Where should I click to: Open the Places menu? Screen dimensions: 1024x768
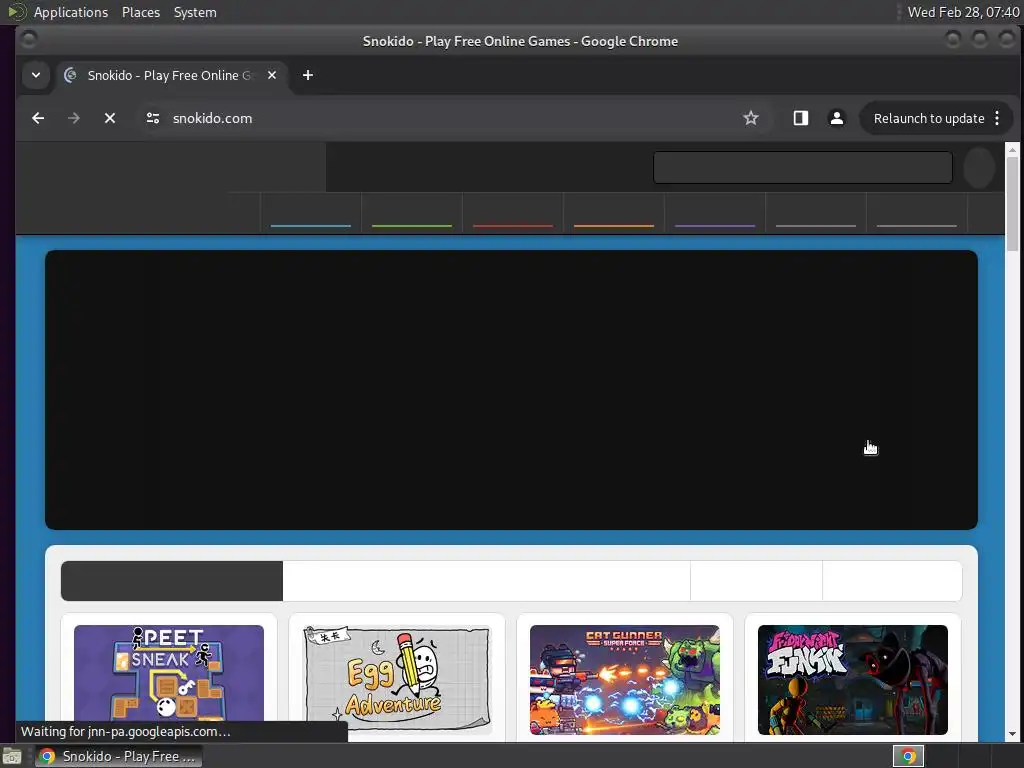pos(141,12)
